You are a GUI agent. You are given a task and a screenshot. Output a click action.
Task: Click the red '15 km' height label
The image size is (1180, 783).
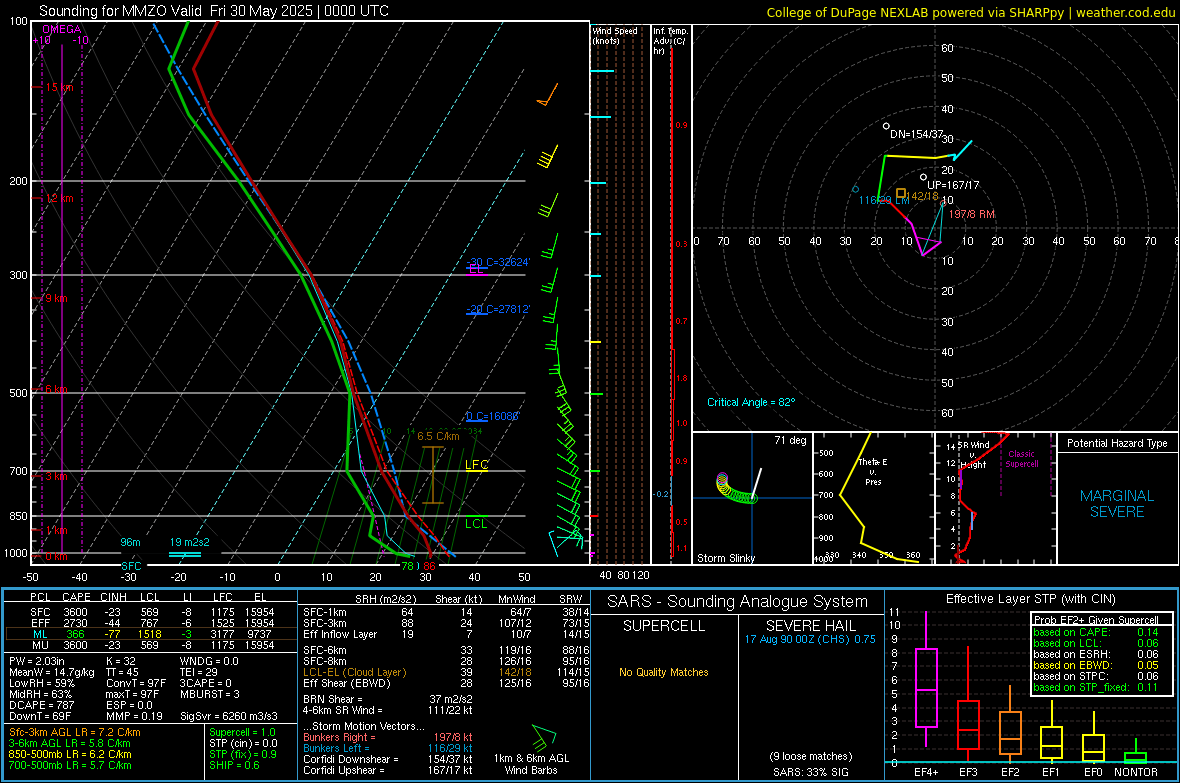(59, 87)
